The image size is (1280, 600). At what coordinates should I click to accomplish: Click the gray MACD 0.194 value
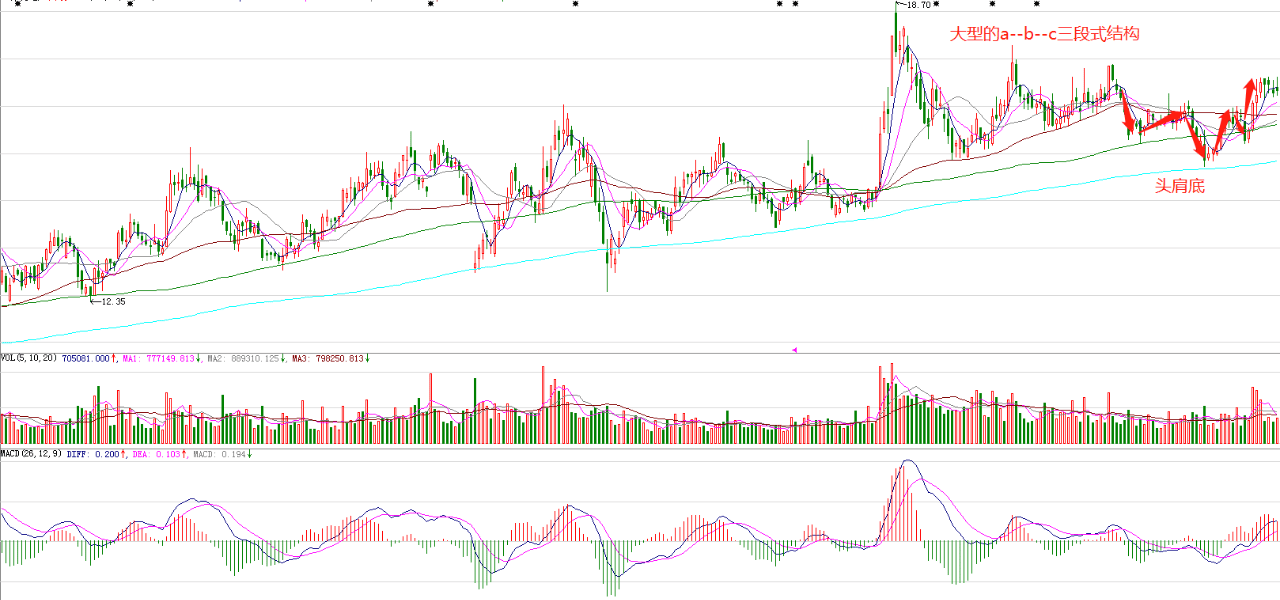[x=219, y=454]
